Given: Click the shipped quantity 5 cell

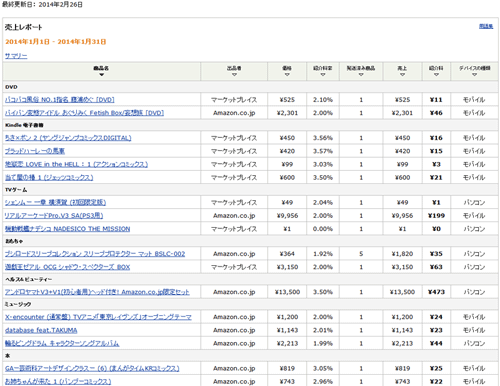Looking at the screenshot, I should [361, 254].
